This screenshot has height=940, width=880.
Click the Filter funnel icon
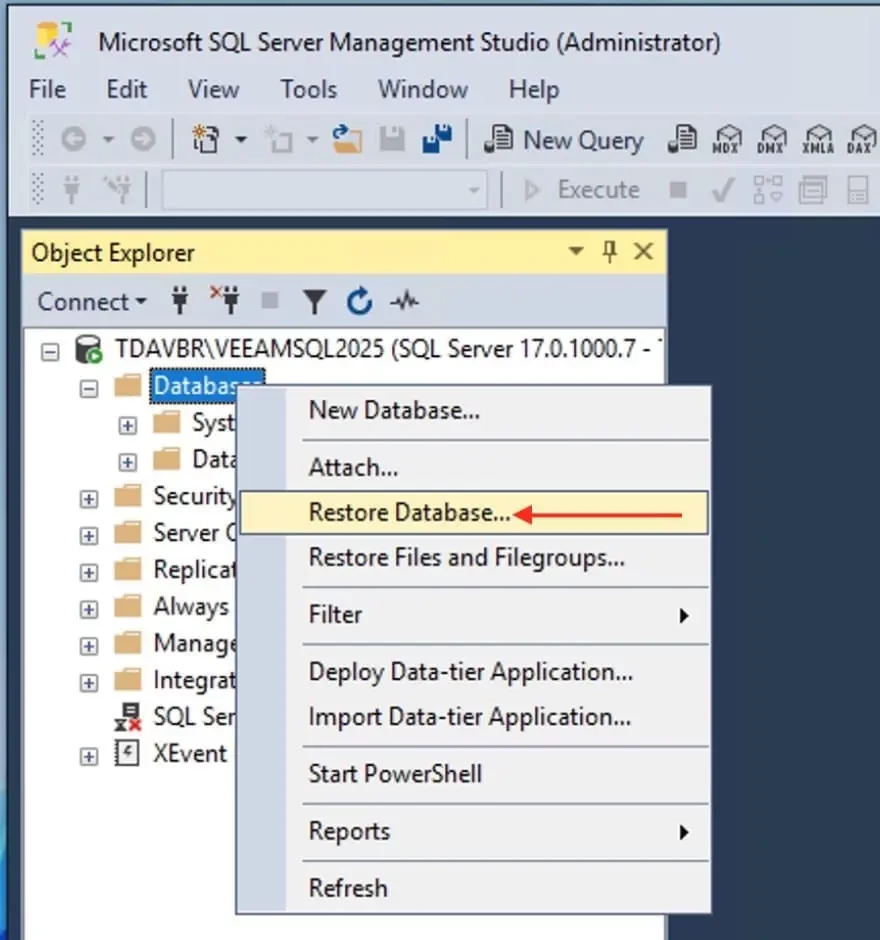[314, 302]
